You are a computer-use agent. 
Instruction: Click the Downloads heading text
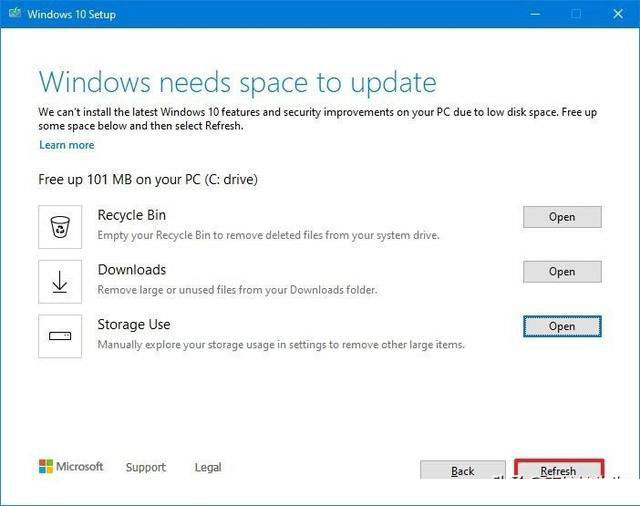click(x=132, y=270)
